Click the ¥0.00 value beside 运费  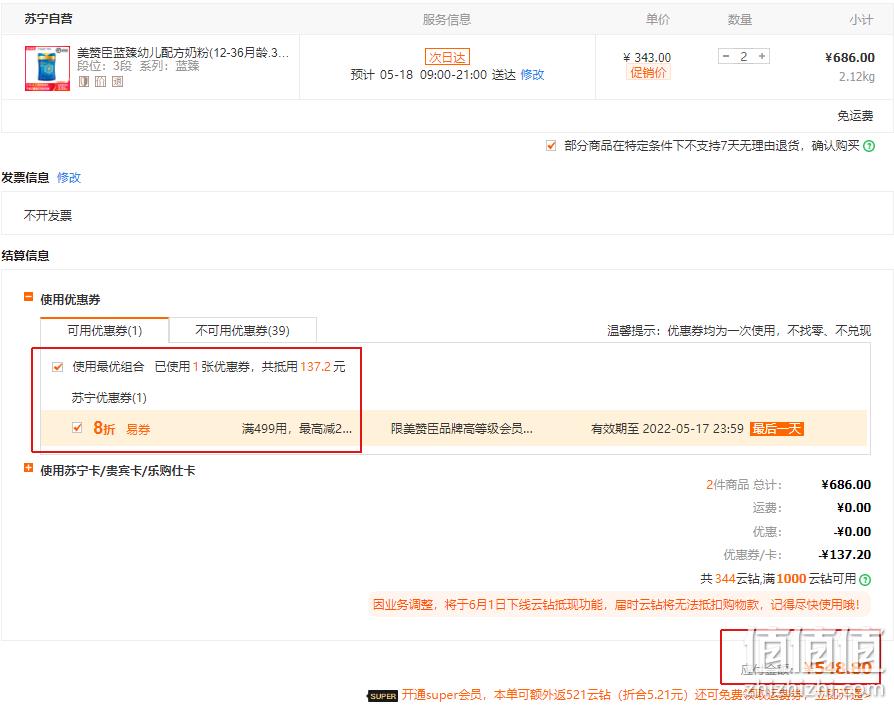pos(854,508)
